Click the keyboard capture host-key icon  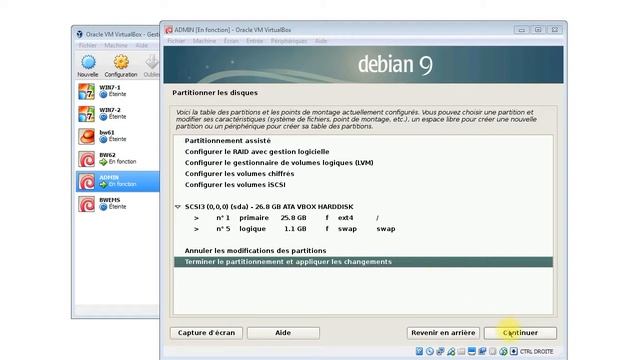(514, 351)
